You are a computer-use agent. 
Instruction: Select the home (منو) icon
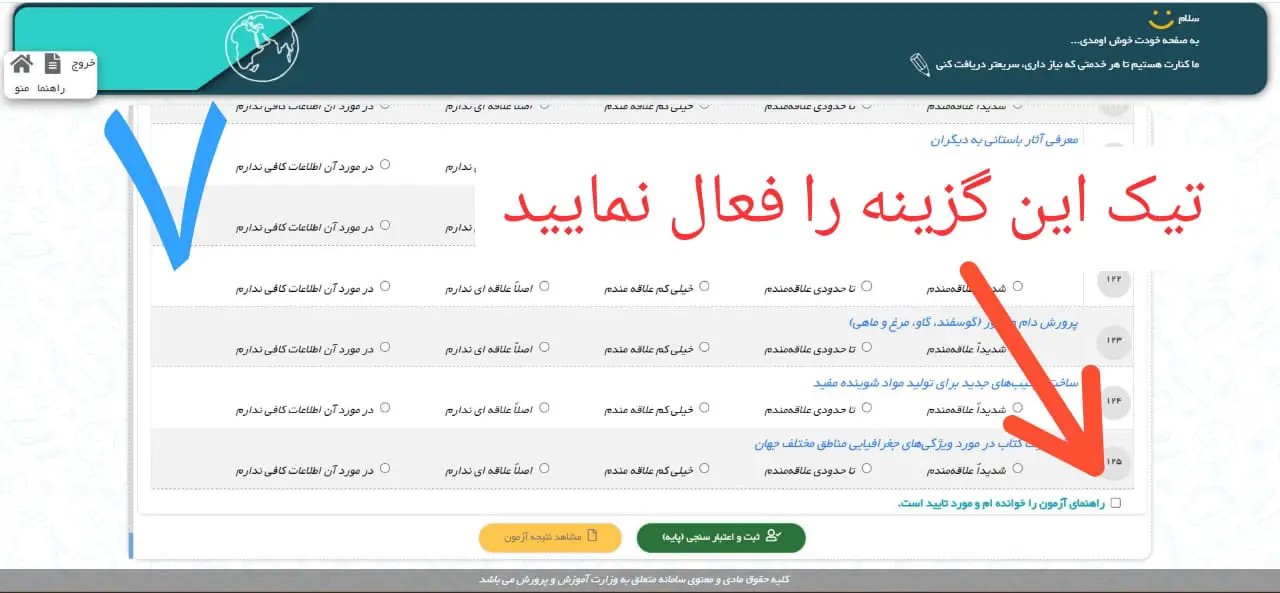click(x=21, y=63)
